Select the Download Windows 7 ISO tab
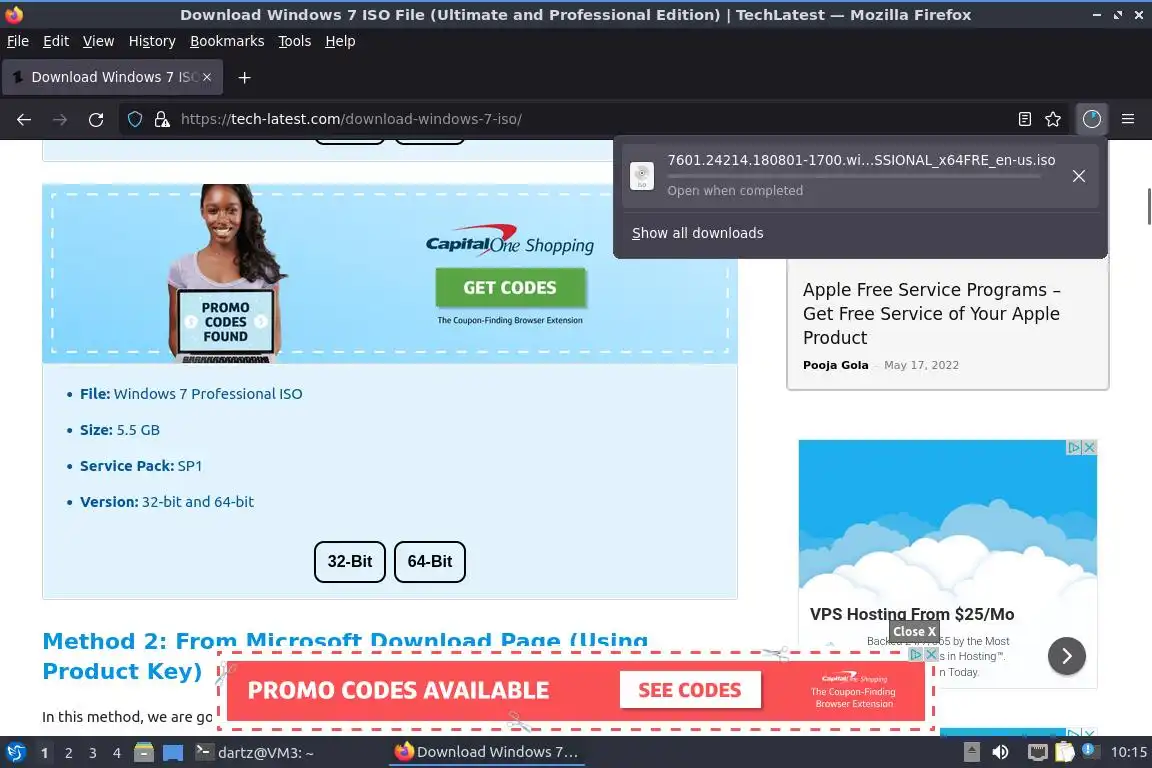Viewport: 1152px width, 768px height. 112,77
